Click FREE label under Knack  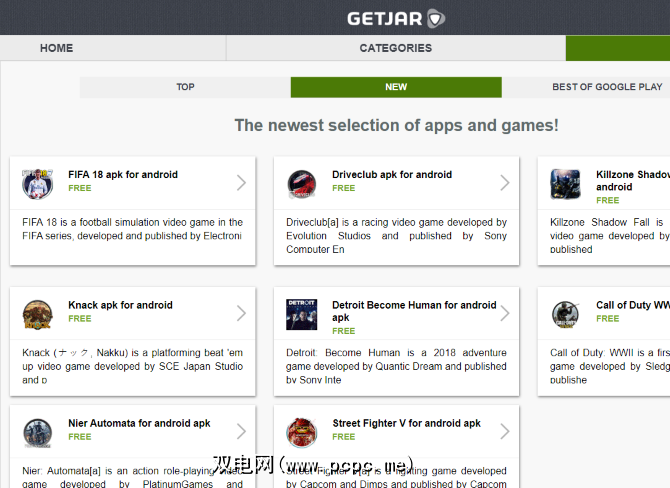[80, 318]
